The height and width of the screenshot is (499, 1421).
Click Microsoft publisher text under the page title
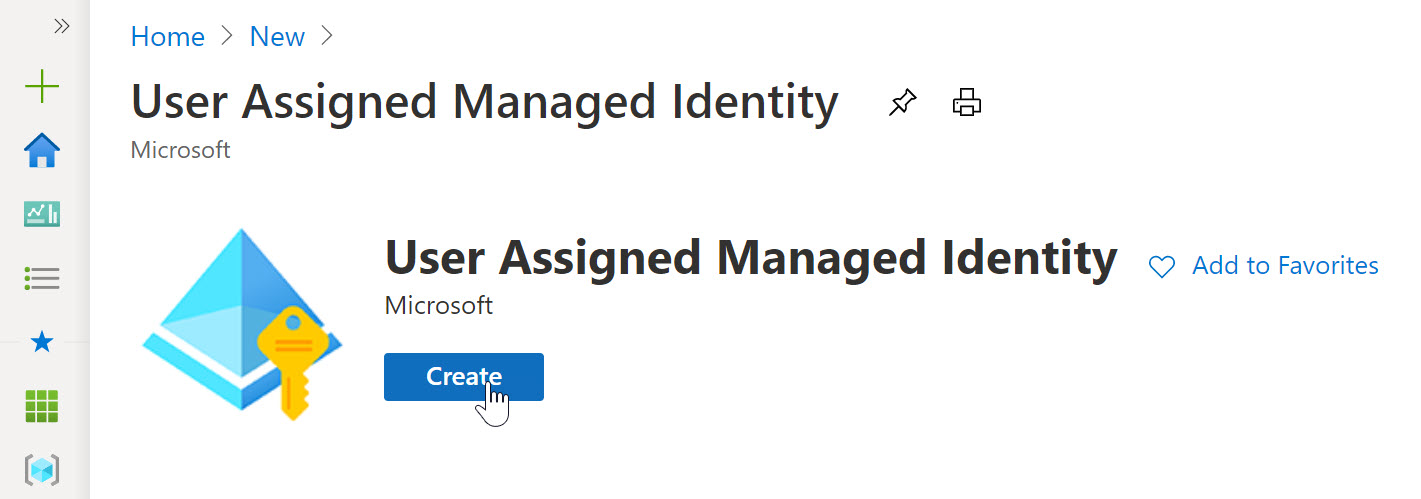180,150
